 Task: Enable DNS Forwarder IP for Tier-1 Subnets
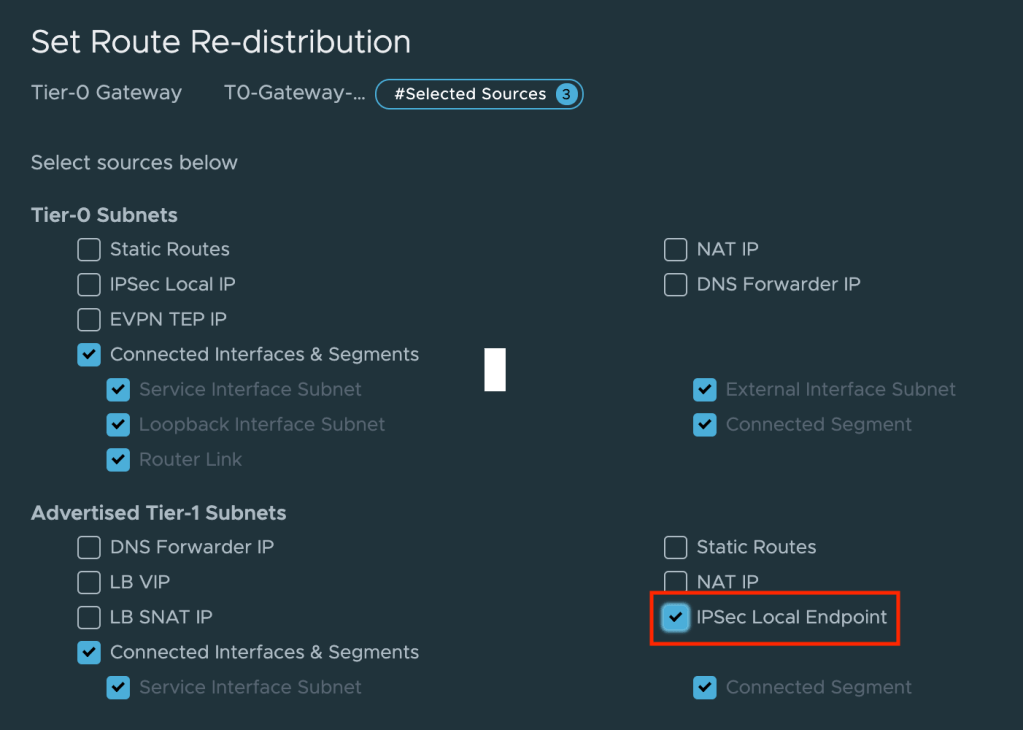(89, 547)
